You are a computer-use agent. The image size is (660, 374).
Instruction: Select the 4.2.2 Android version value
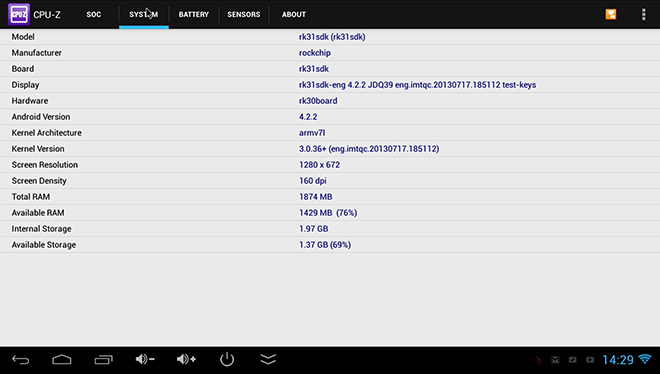tap(308, 117)
